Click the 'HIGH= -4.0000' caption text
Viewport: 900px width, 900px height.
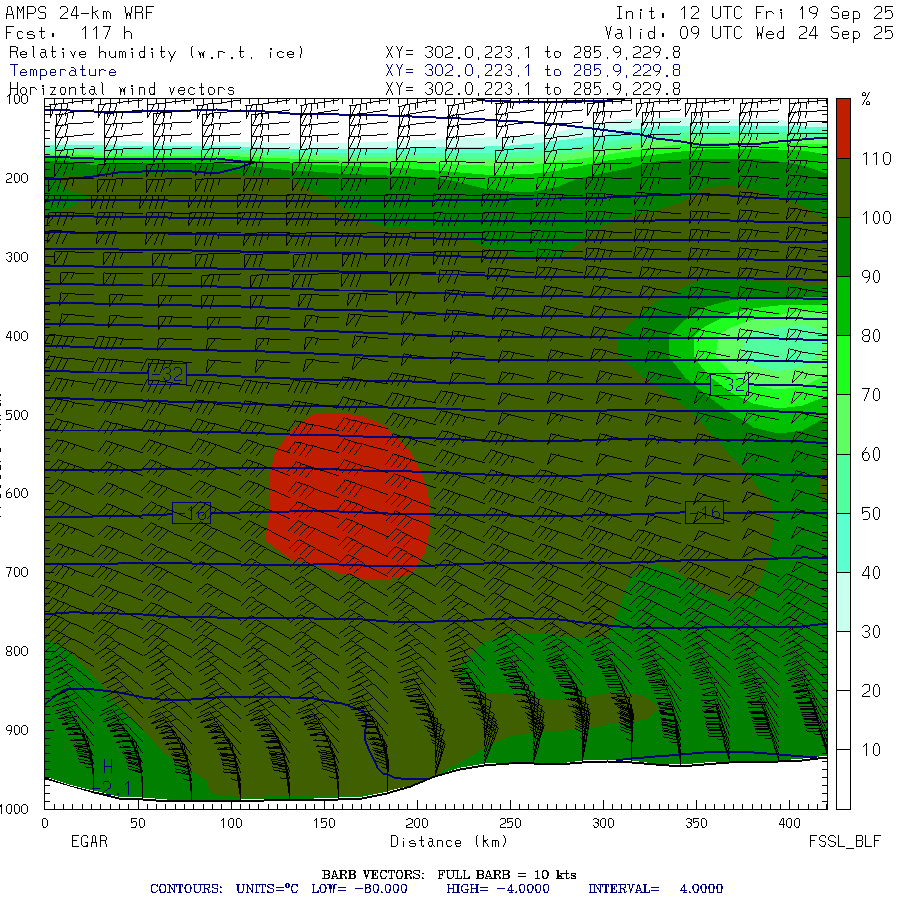[498, 889]
